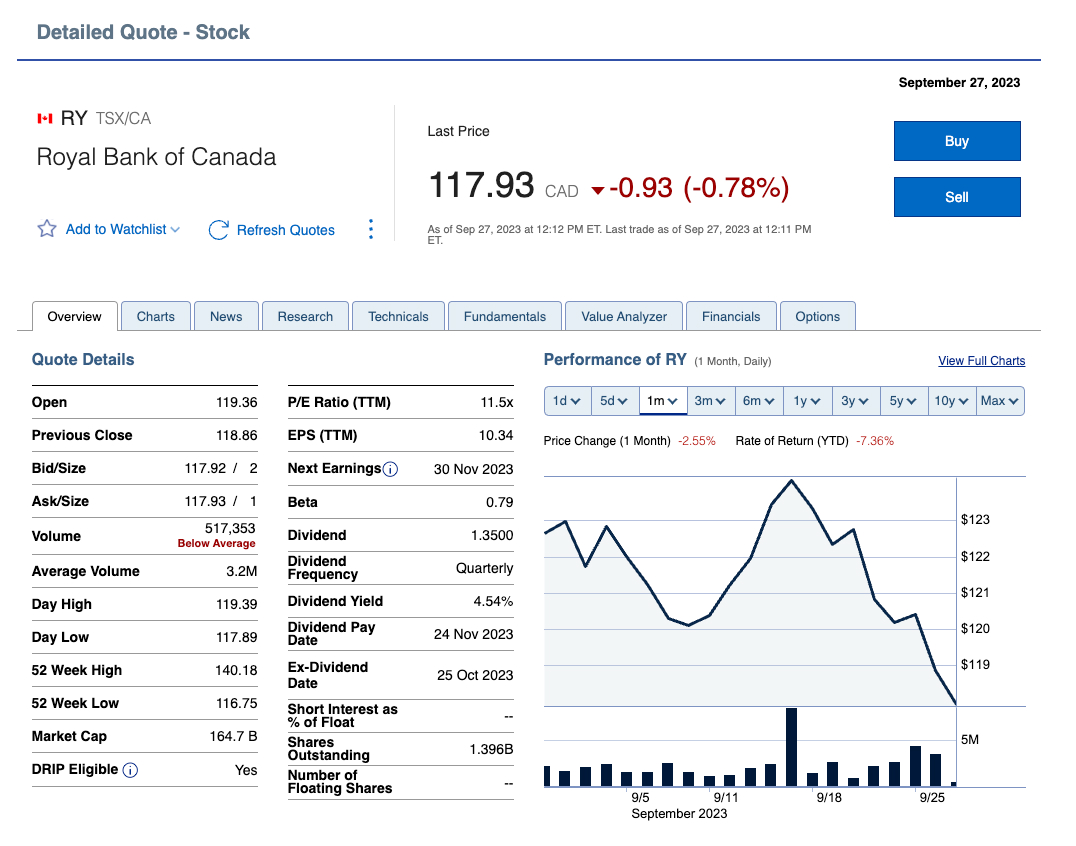Click the Market Cap value 164.7 B
This screenshot has width=1076, height=846.
pyautogui.click(x=233, y=736)
